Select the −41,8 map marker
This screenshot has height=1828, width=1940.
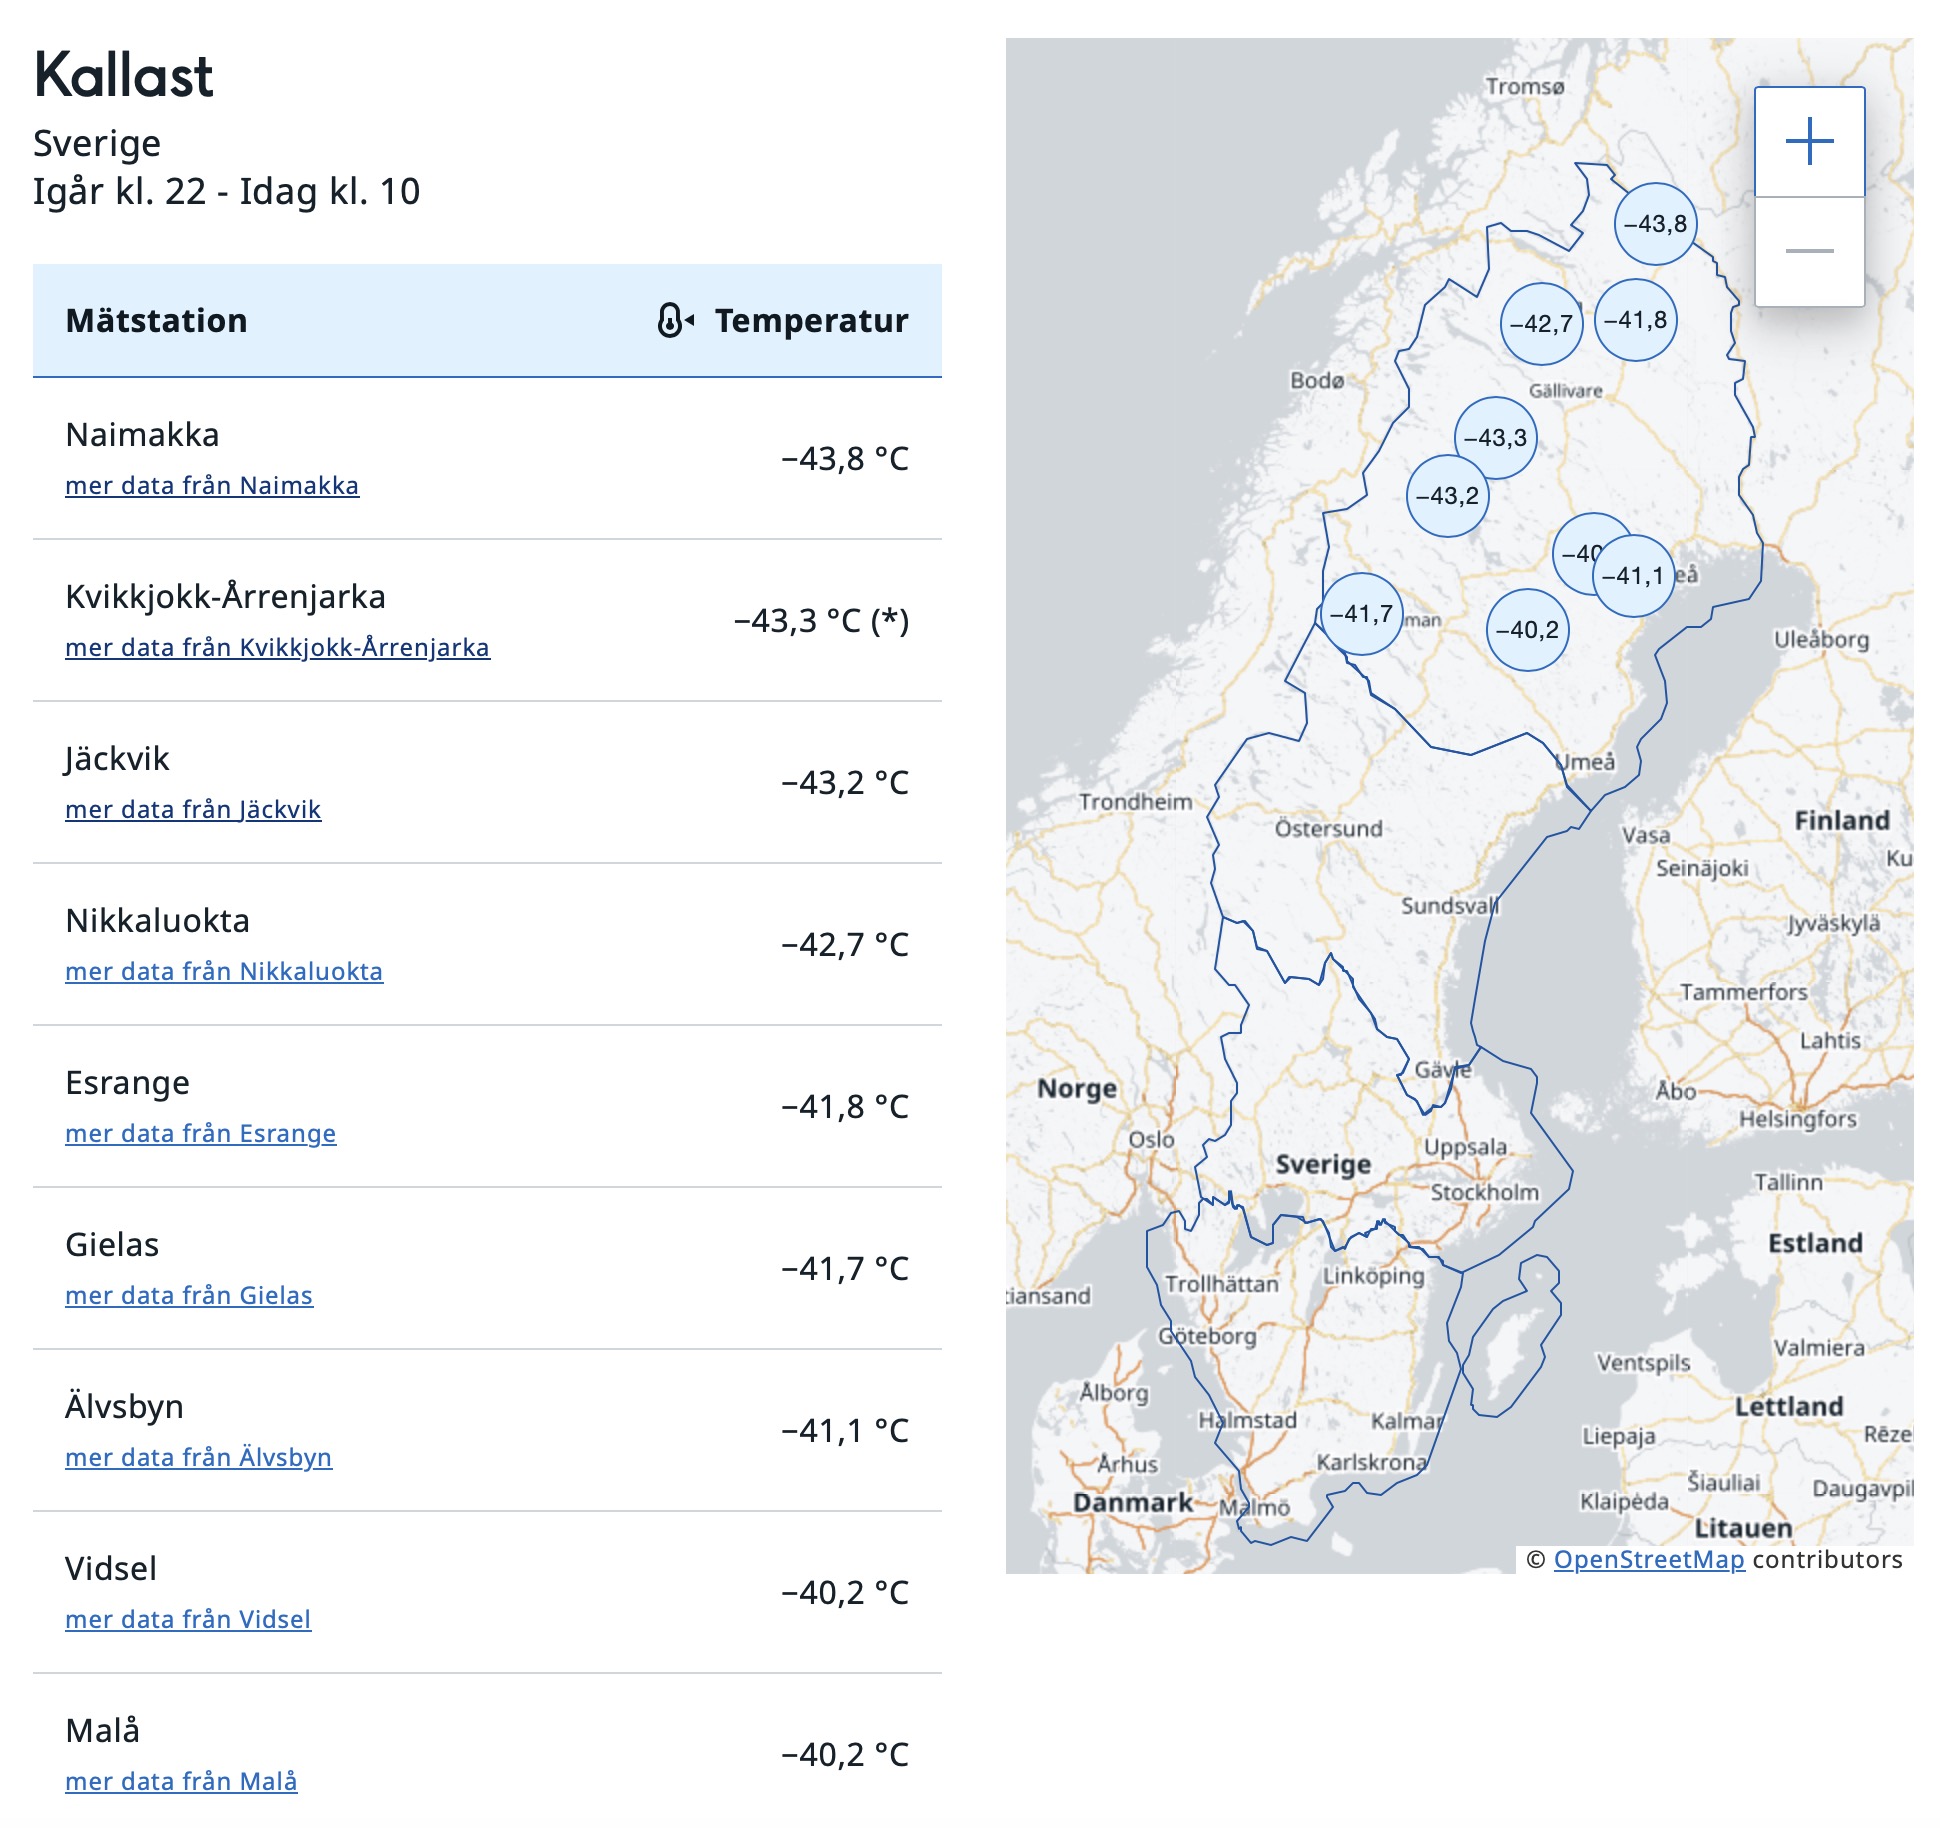click(x=1635, y=320)
